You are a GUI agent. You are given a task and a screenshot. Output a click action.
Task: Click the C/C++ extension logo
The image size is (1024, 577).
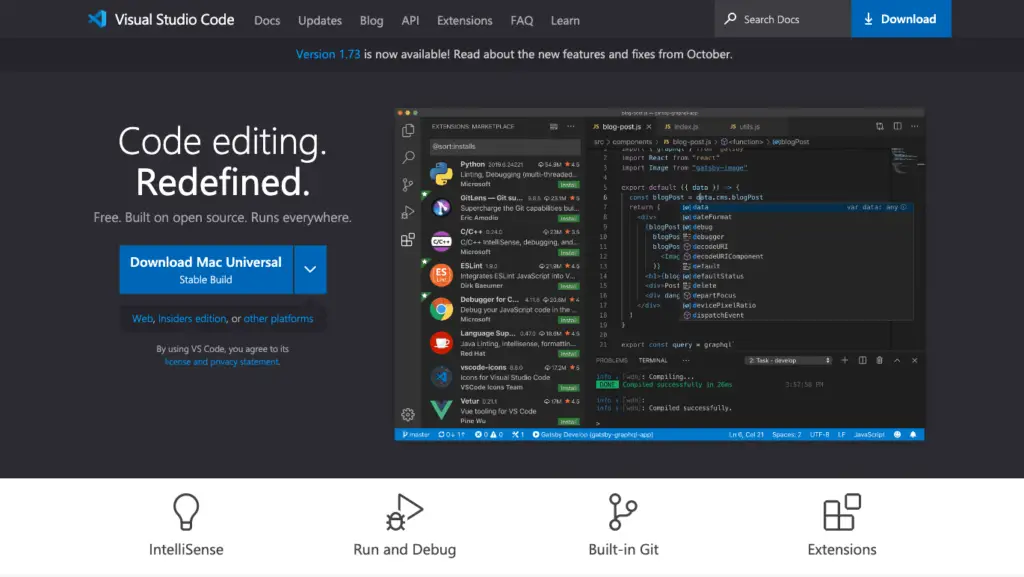pyautogui.click(x=441, y=242)
